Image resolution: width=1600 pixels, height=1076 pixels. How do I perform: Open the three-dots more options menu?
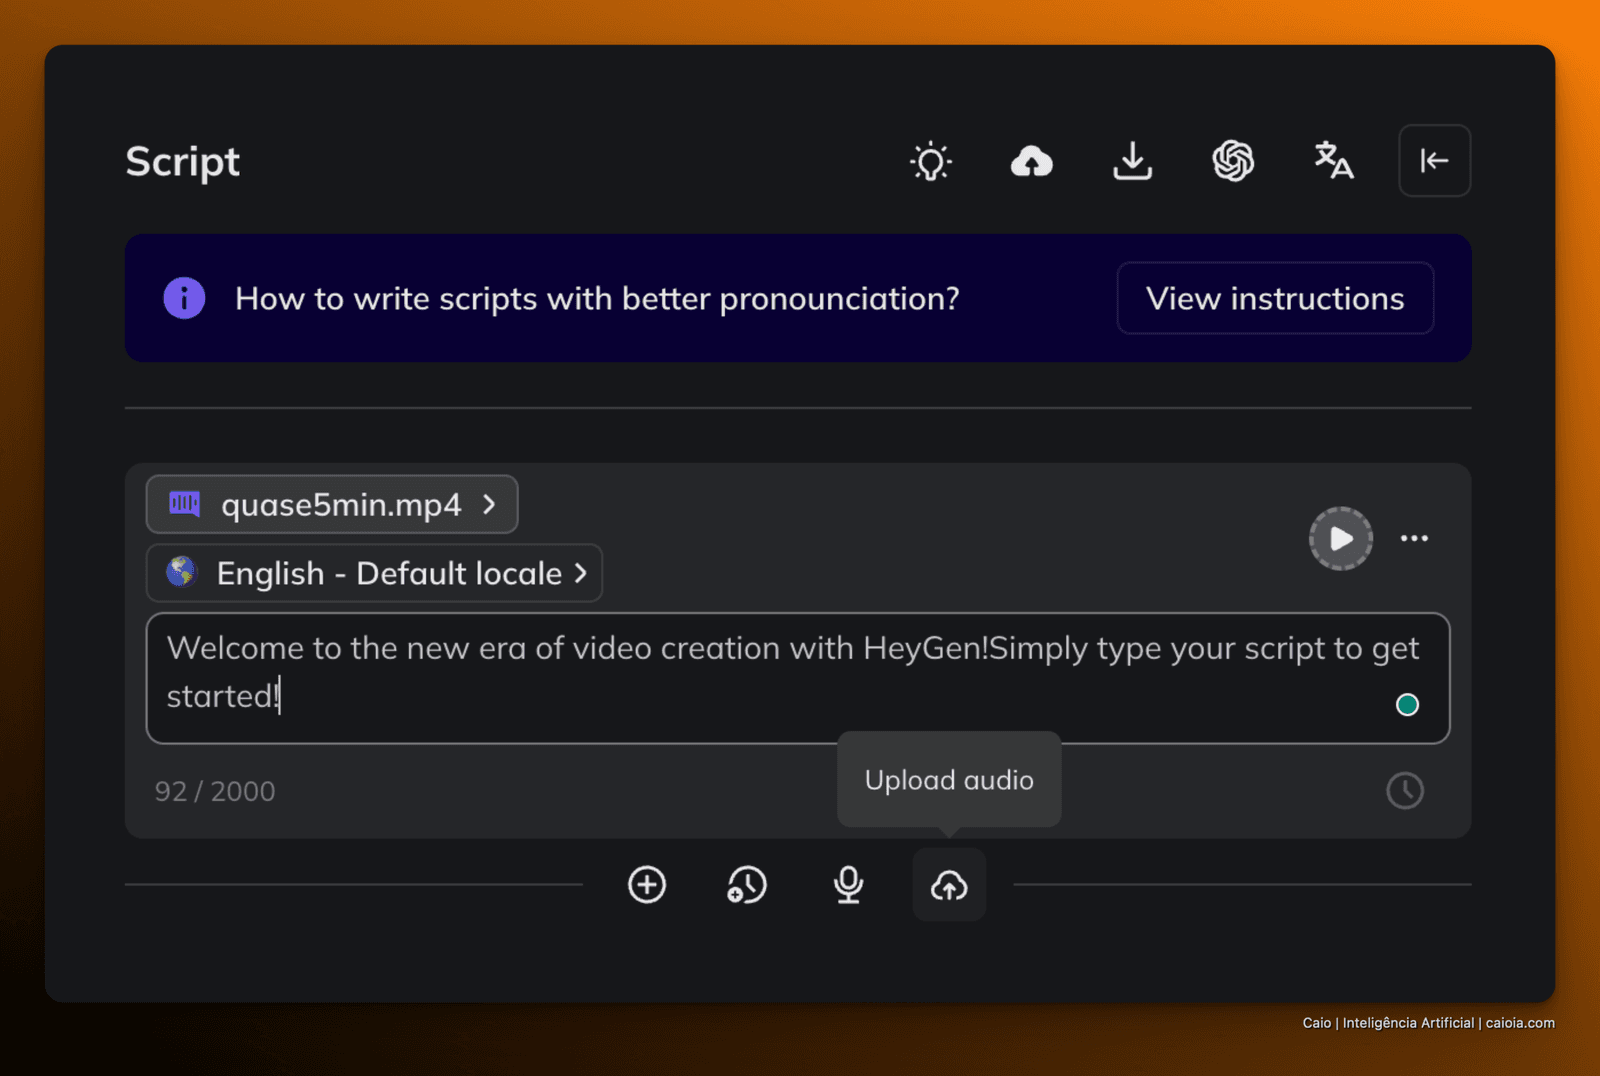click(1414, 538)
